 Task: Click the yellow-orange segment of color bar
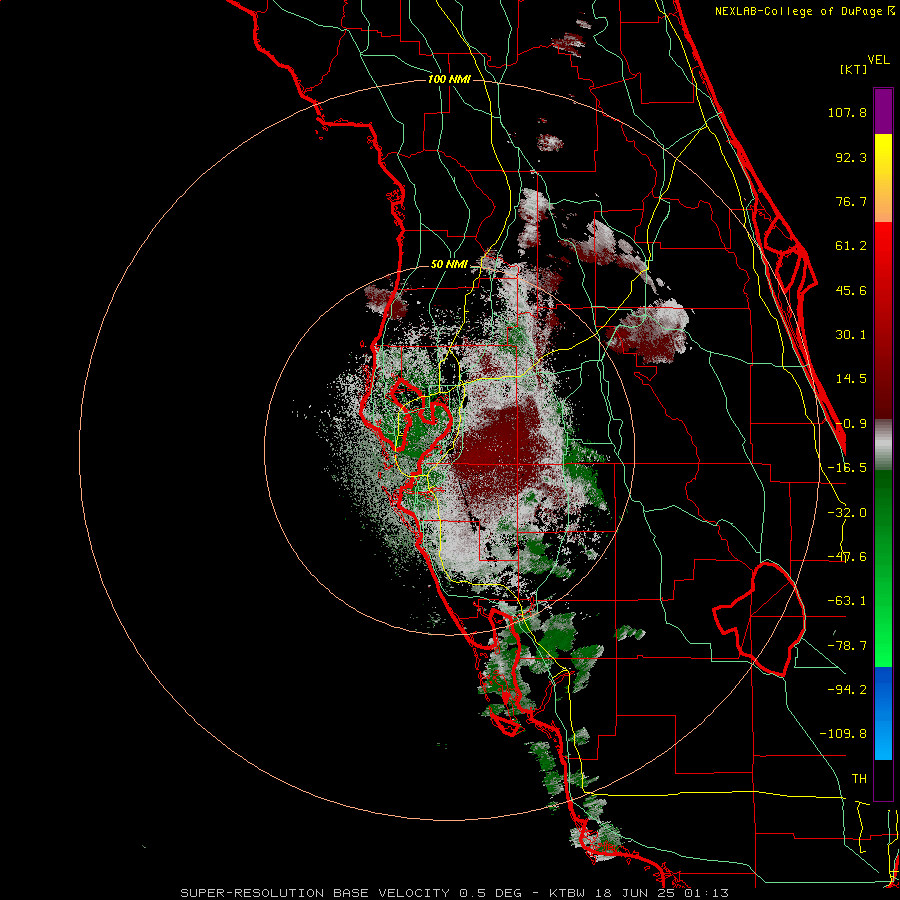click(883, 178)
